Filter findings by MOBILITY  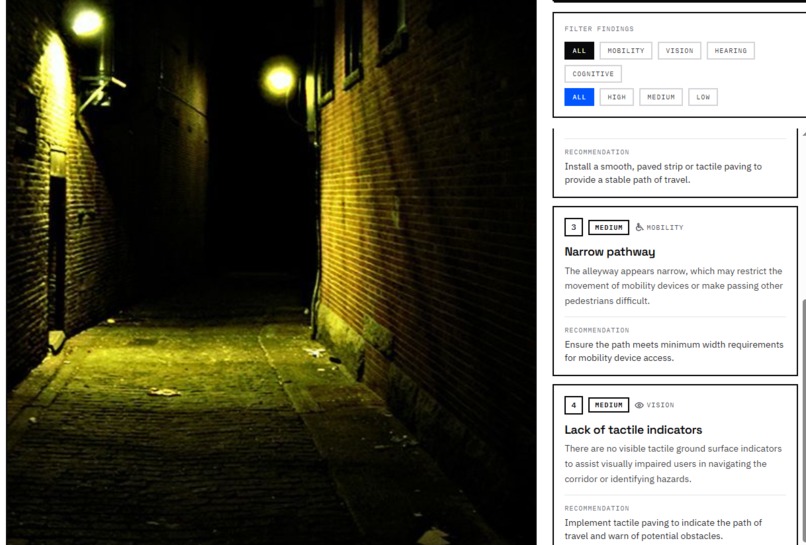(626, 50)
